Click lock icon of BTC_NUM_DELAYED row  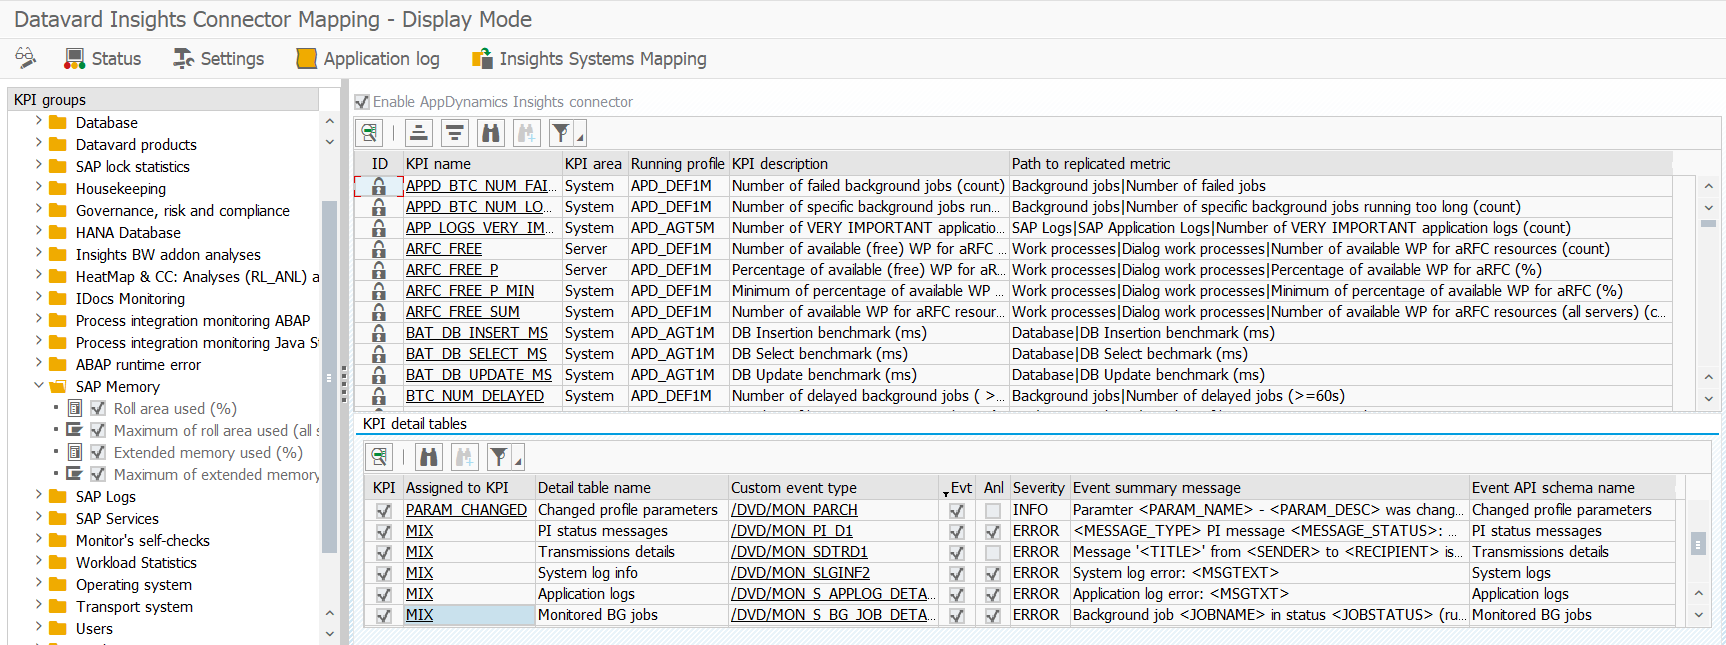pyautogui.click(x=379, y=396)
